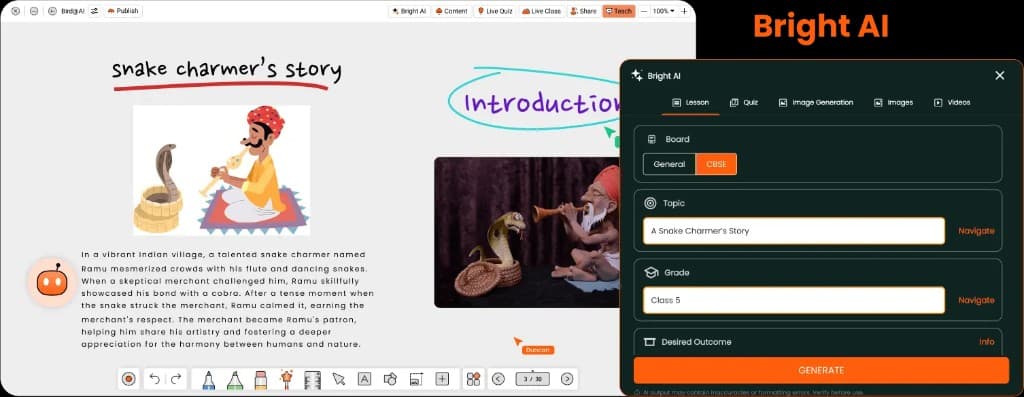Open Bright AI from the top toolbar

(409, 11)
